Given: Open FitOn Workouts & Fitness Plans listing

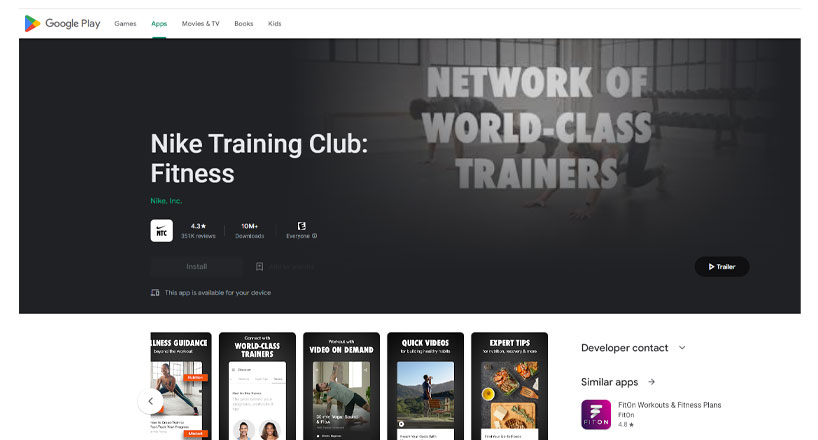Looking at the screenshot, I should coord(669,405).
